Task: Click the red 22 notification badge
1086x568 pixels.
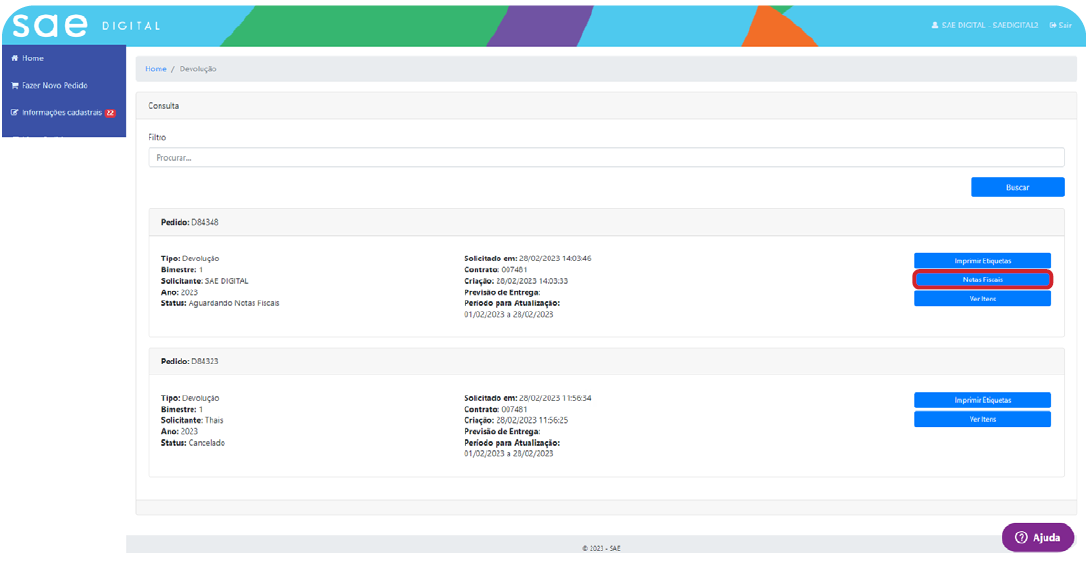Action: point(110,113)
